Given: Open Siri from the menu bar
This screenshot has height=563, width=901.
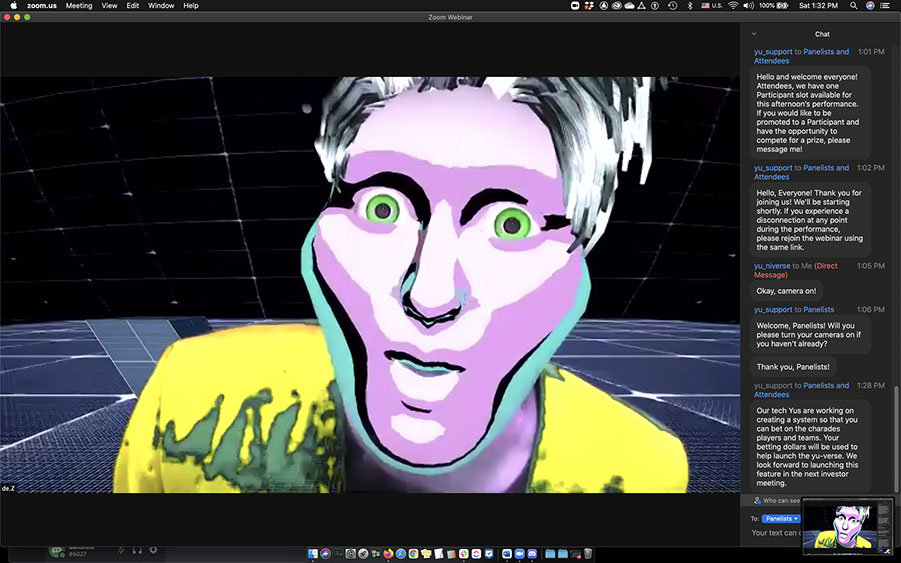Looking at the screenshot, I should tap(871, 6).
